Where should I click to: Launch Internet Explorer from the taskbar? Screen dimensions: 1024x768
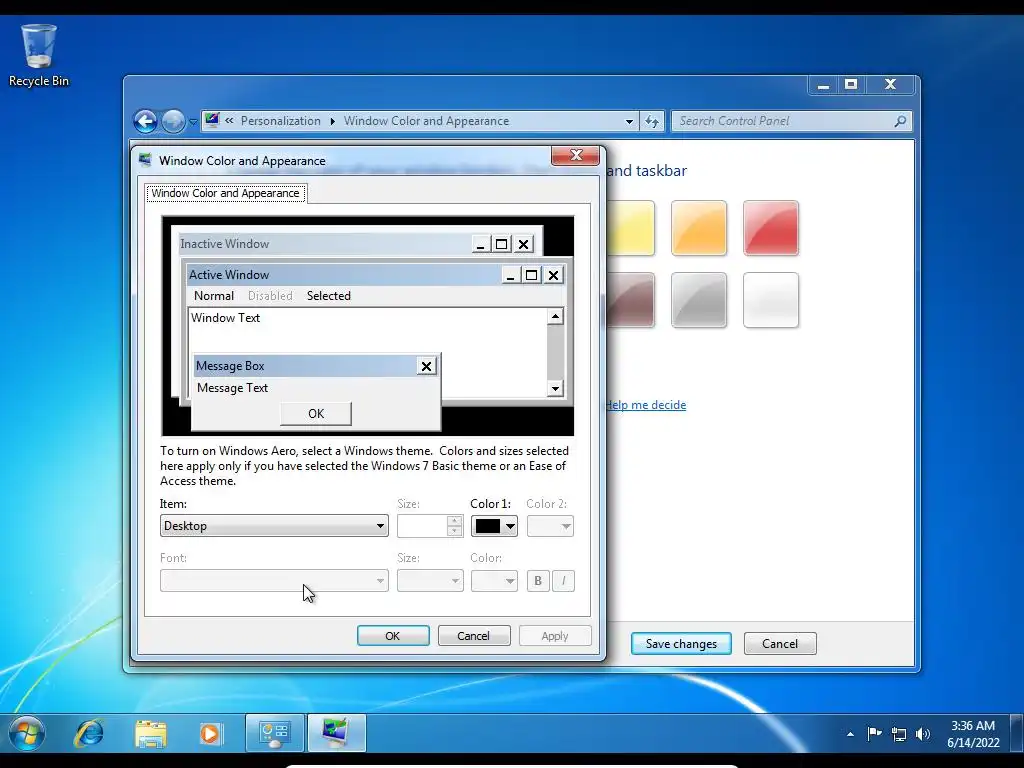(x=89, y=733)
